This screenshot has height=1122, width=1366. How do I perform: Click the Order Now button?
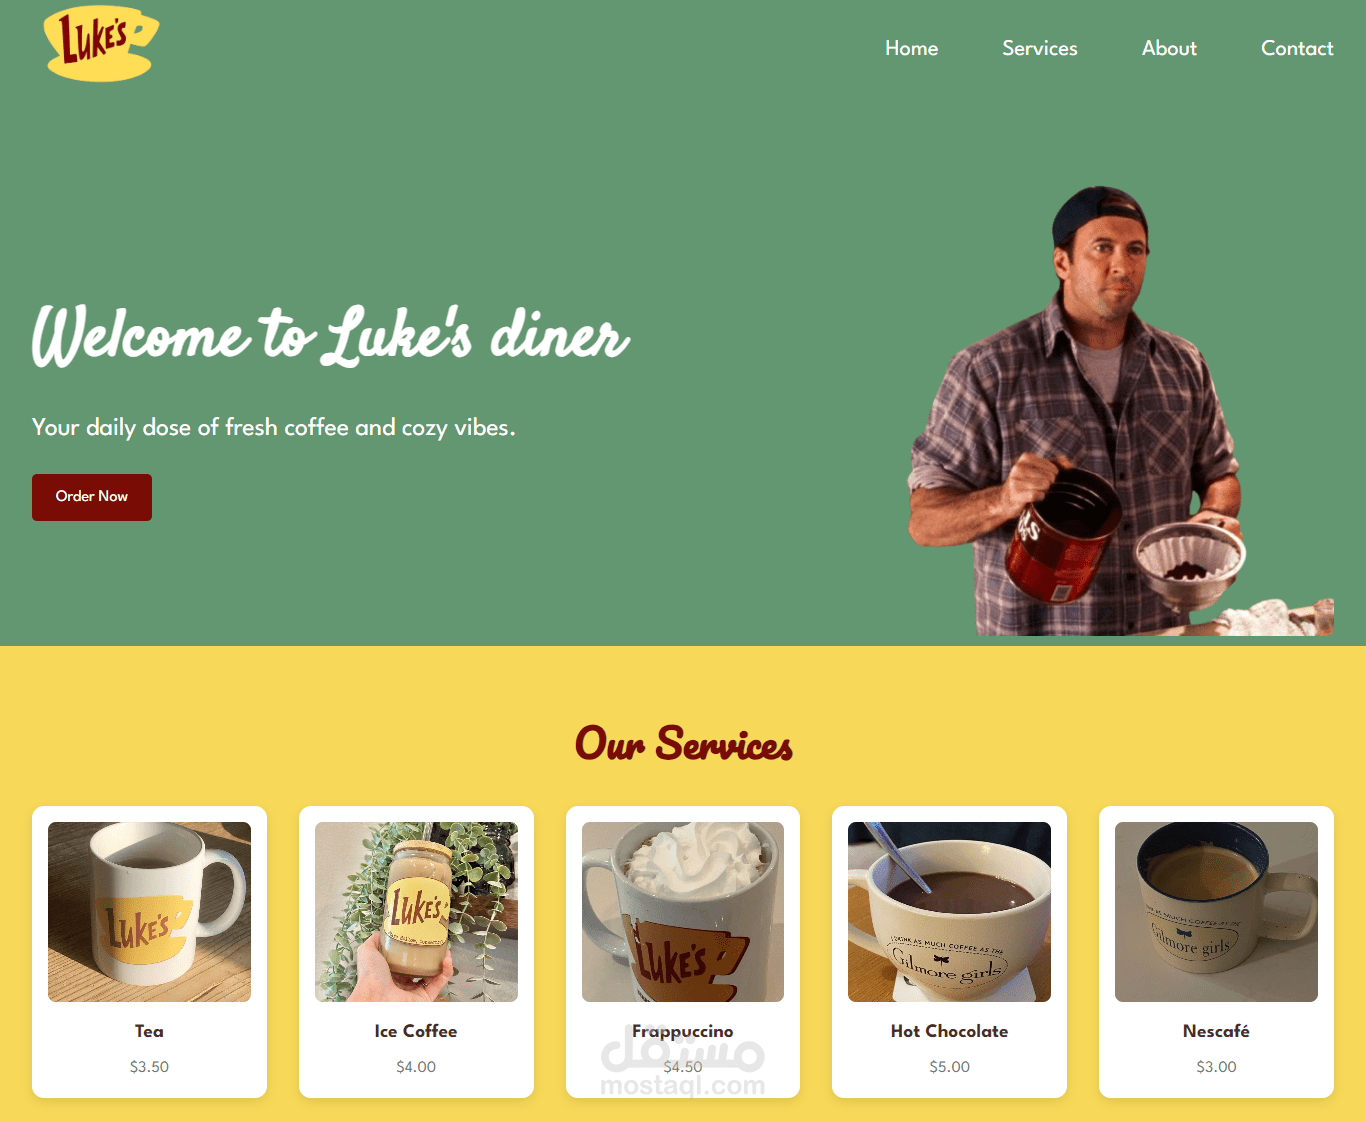[x=92, y=497]
